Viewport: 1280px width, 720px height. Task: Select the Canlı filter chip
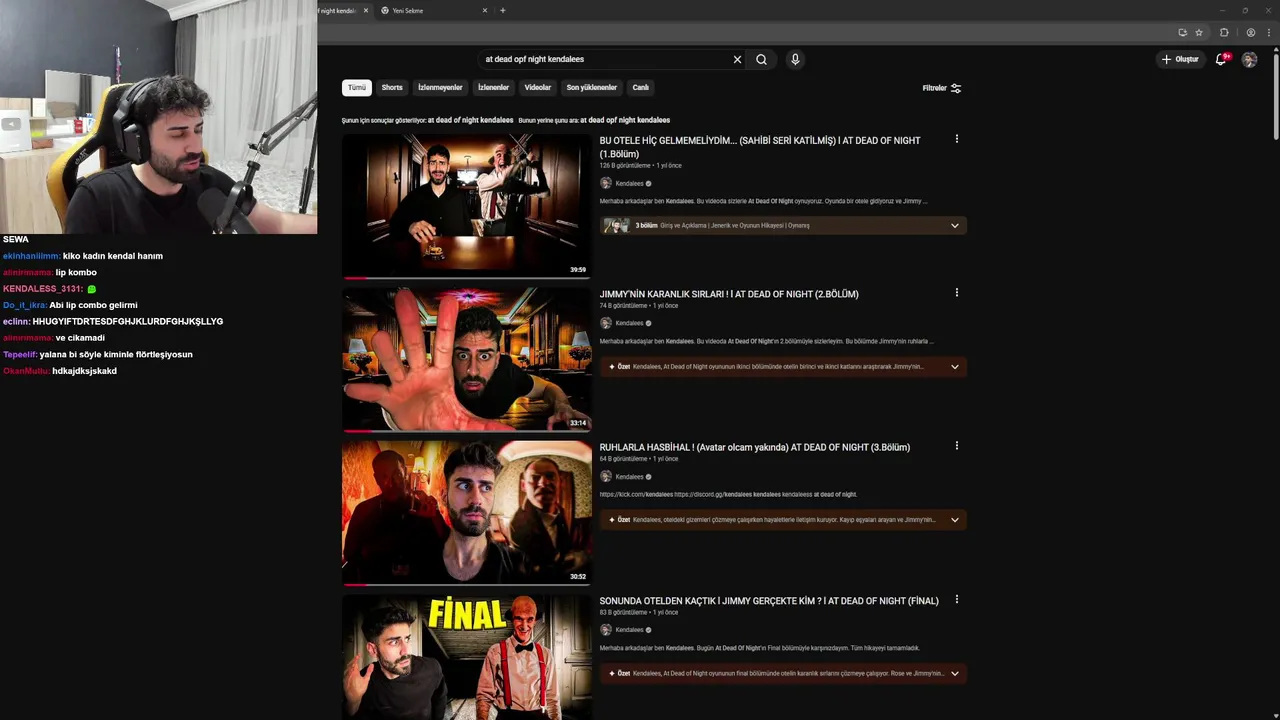coord(641,88)
